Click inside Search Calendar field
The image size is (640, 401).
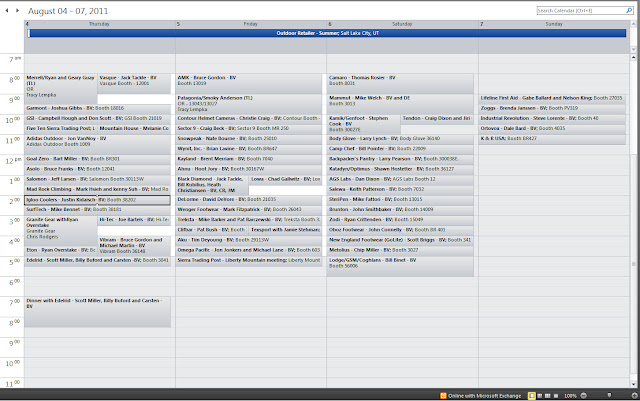[581, 11]
